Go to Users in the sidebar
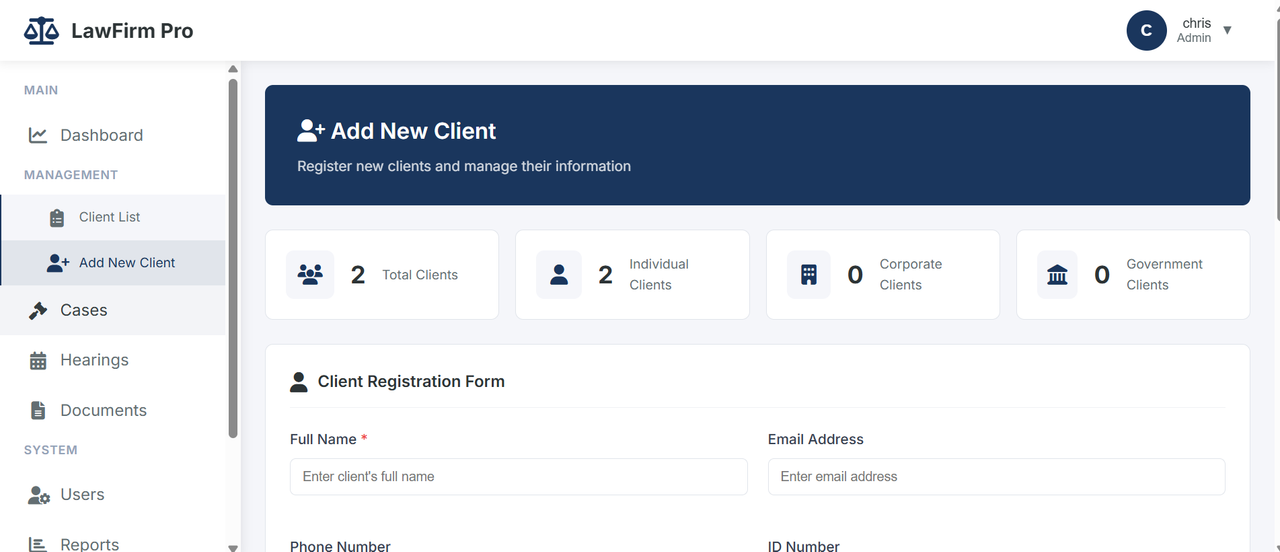 [112, 494]
